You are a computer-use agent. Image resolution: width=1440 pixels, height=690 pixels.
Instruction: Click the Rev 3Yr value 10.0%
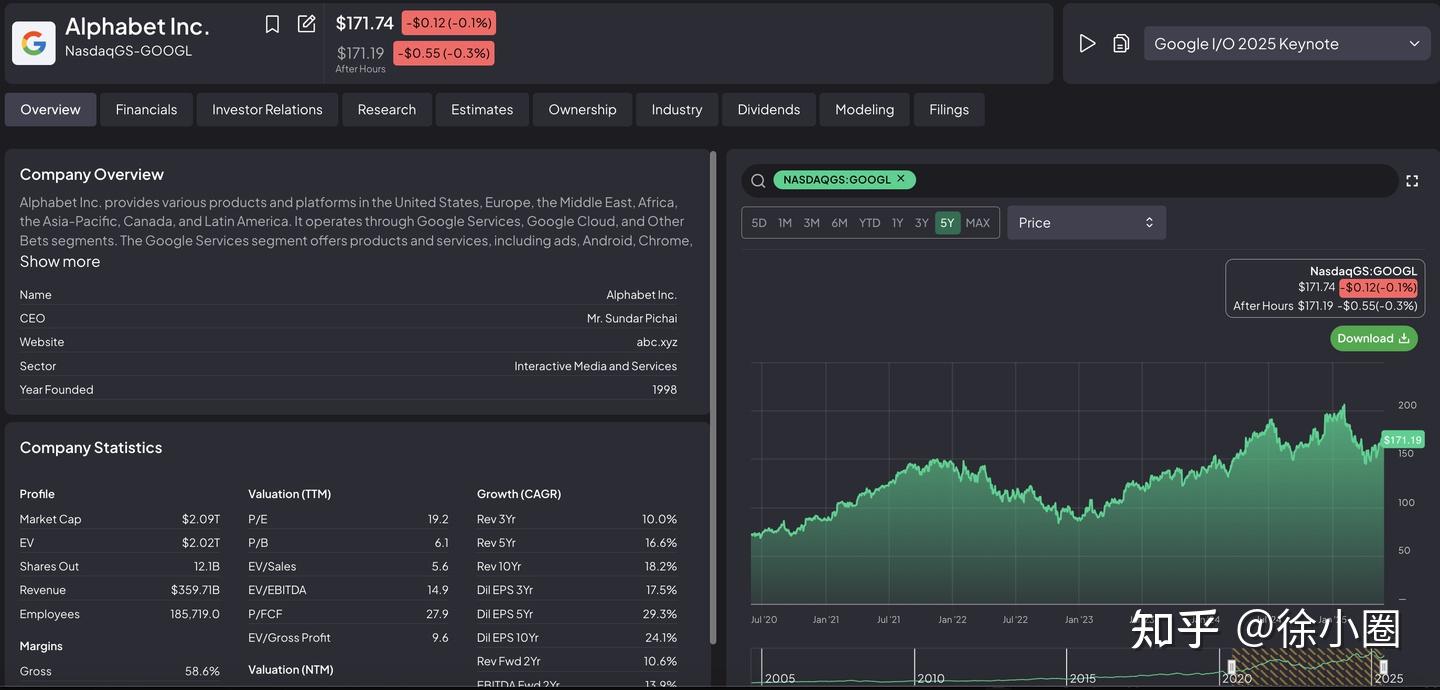point(660,519)
